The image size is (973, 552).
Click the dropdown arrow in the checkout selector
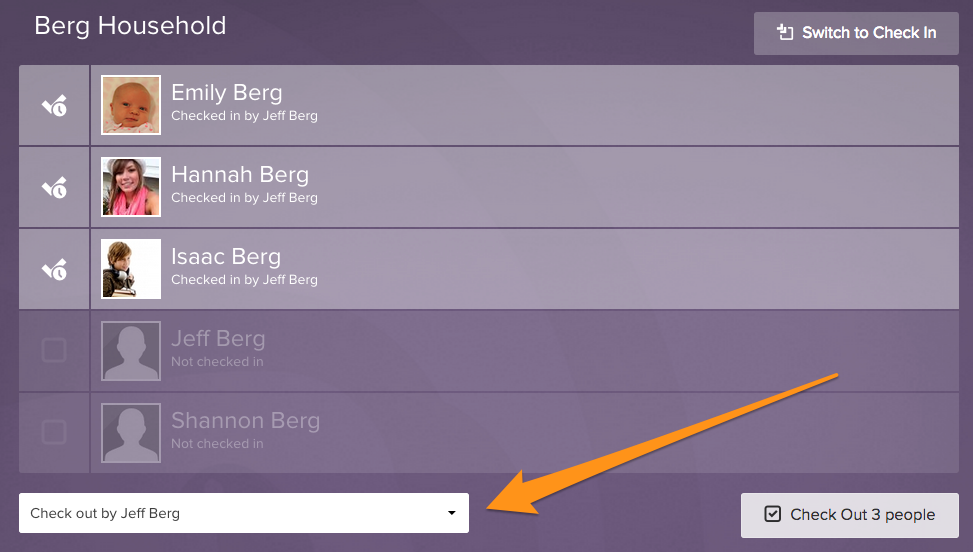451,514
